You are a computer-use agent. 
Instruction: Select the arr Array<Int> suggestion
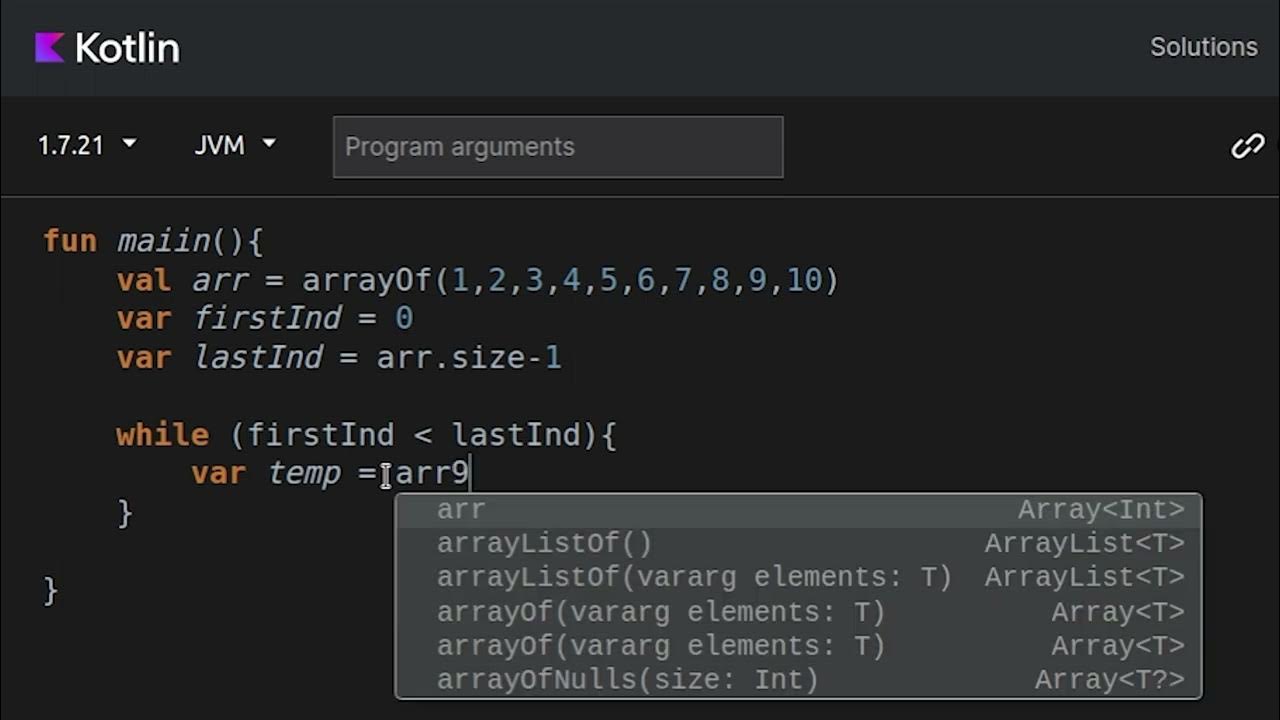798,510
